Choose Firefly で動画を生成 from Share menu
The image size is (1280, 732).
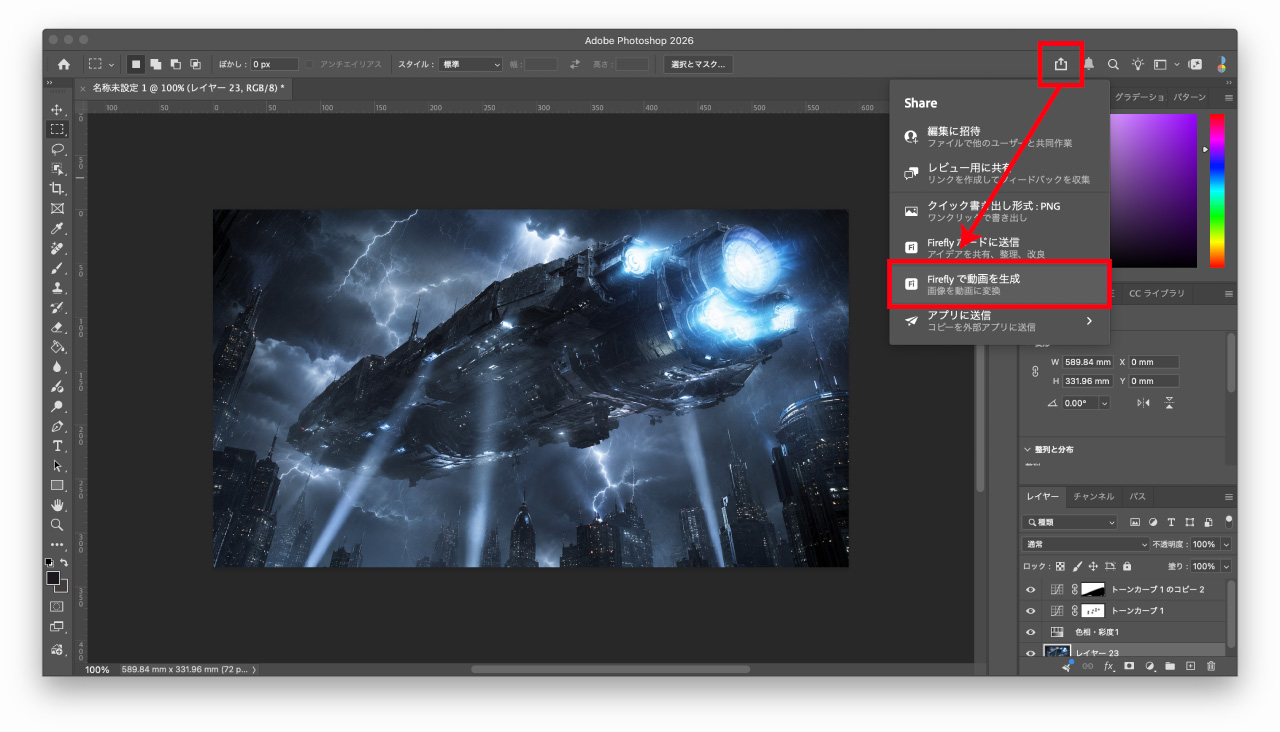tap(1000, 284)
